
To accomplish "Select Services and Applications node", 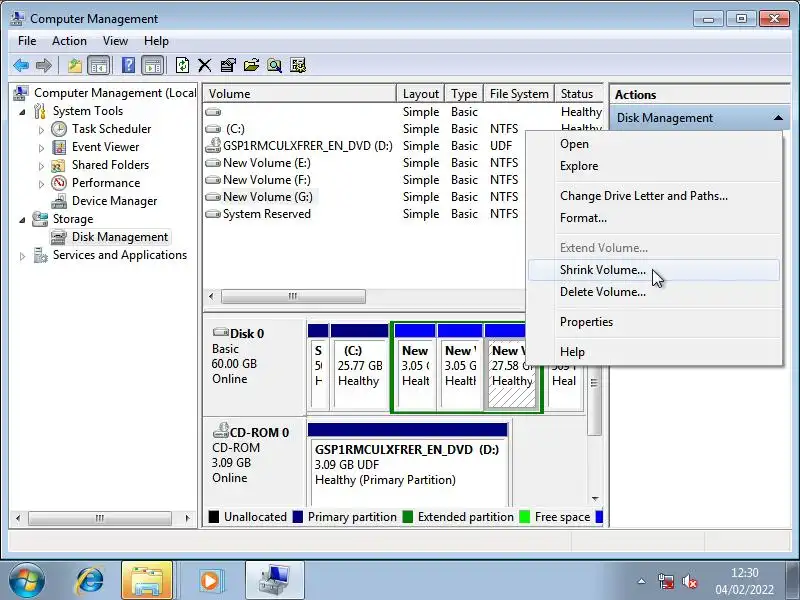I will (x=120, y=255).
